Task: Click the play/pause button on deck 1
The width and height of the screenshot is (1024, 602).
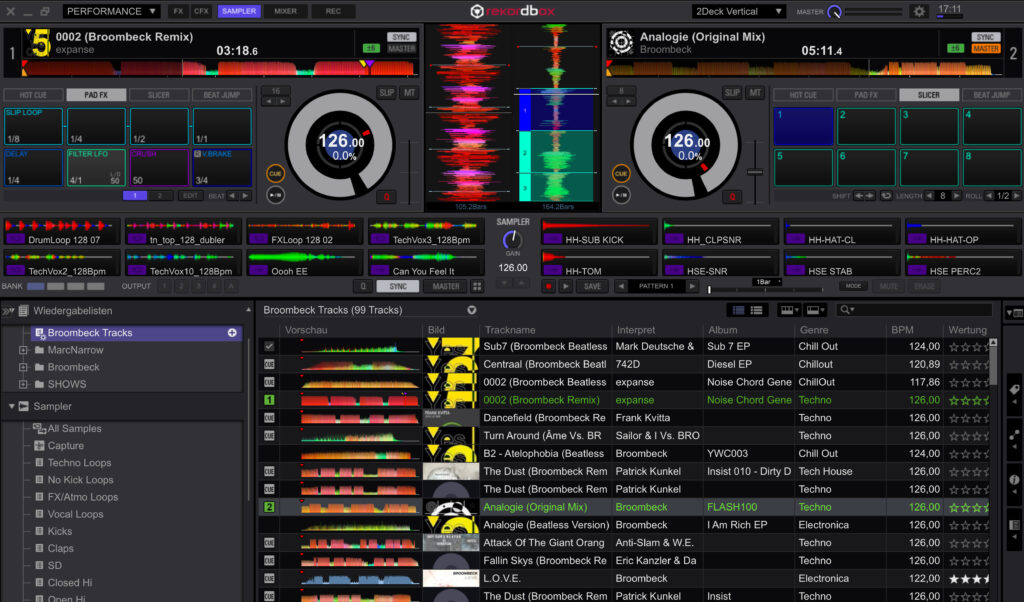Action: pos(276,195)
